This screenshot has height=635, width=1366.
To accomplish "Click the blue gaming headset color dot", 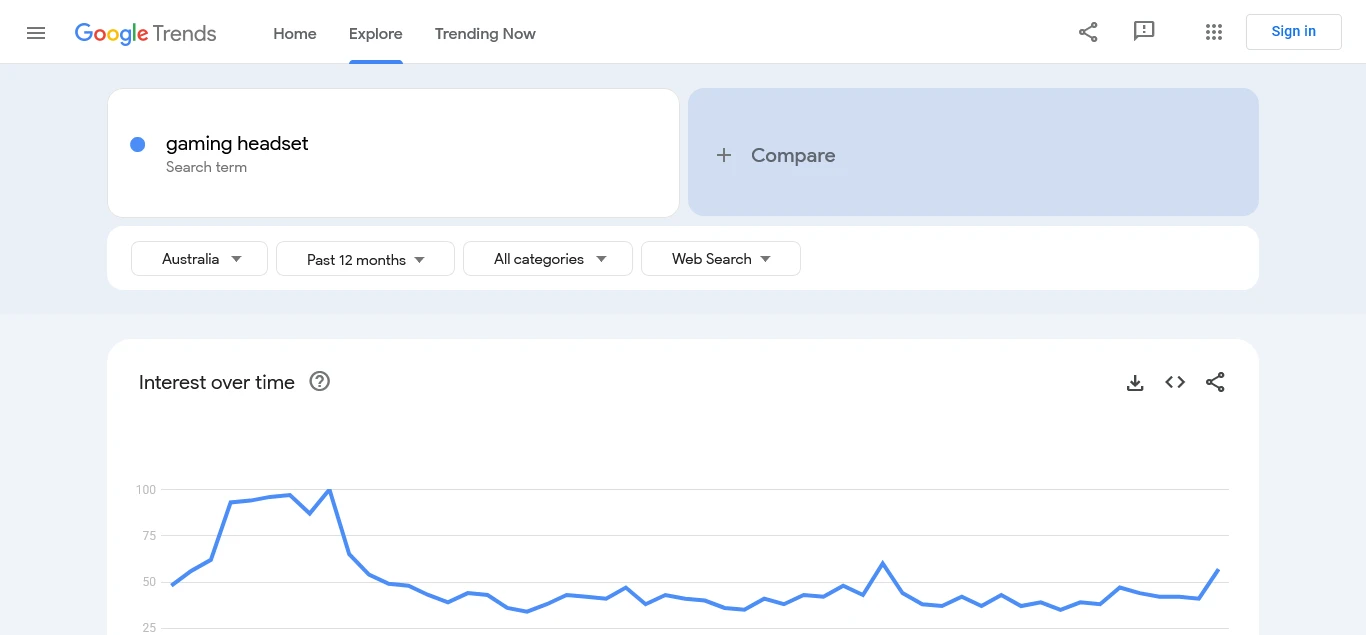I will click(138, 144).
